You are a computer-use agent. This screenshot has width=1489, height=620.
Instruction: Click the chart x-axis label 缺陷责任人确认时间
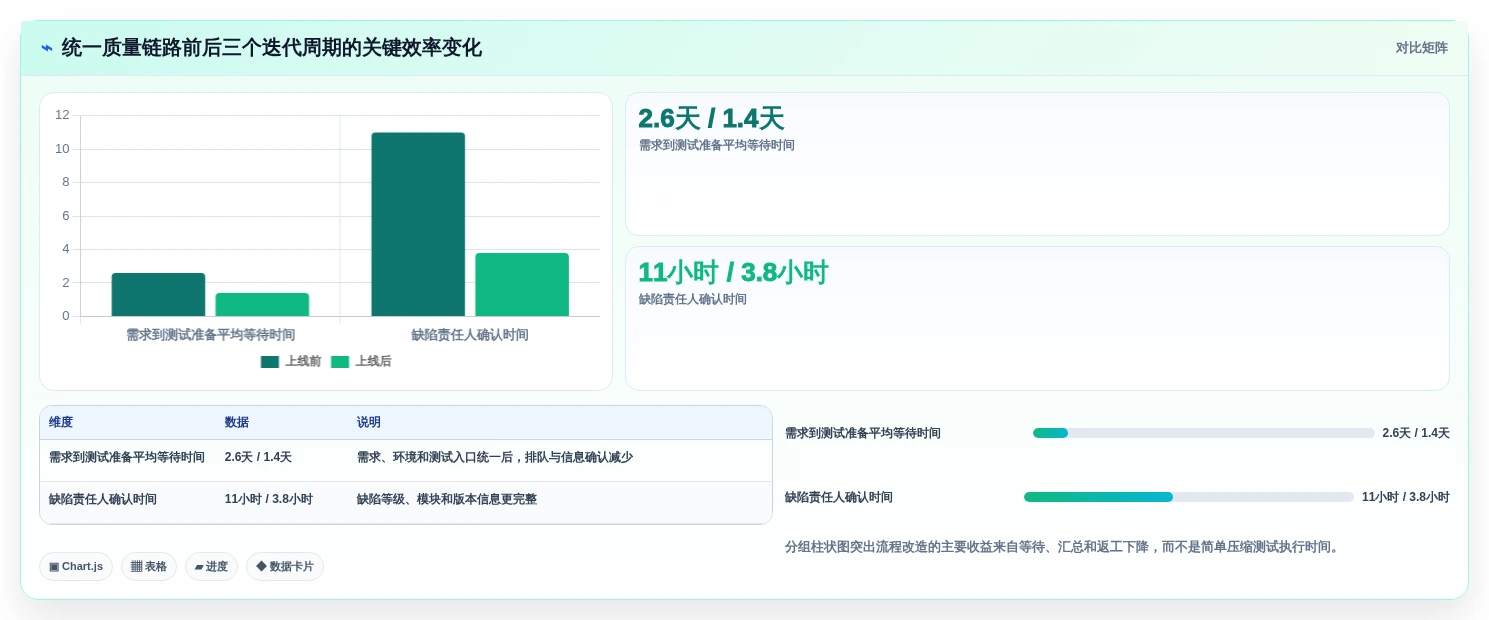tap(470, 335)
